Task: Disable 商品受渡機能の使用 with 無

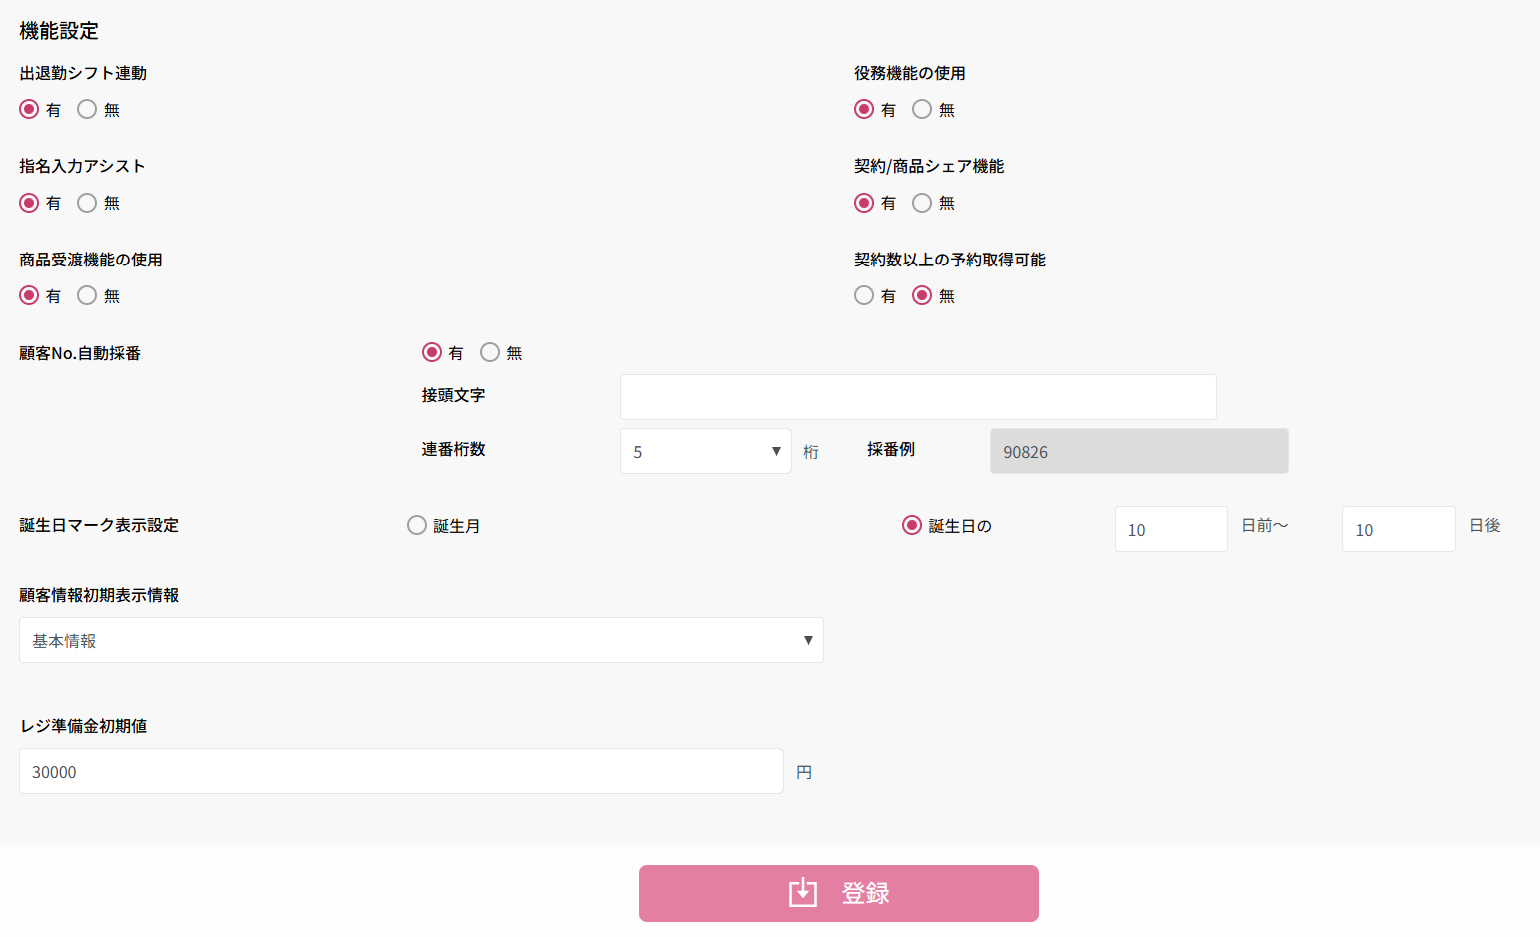Action: tap(88, 296)
